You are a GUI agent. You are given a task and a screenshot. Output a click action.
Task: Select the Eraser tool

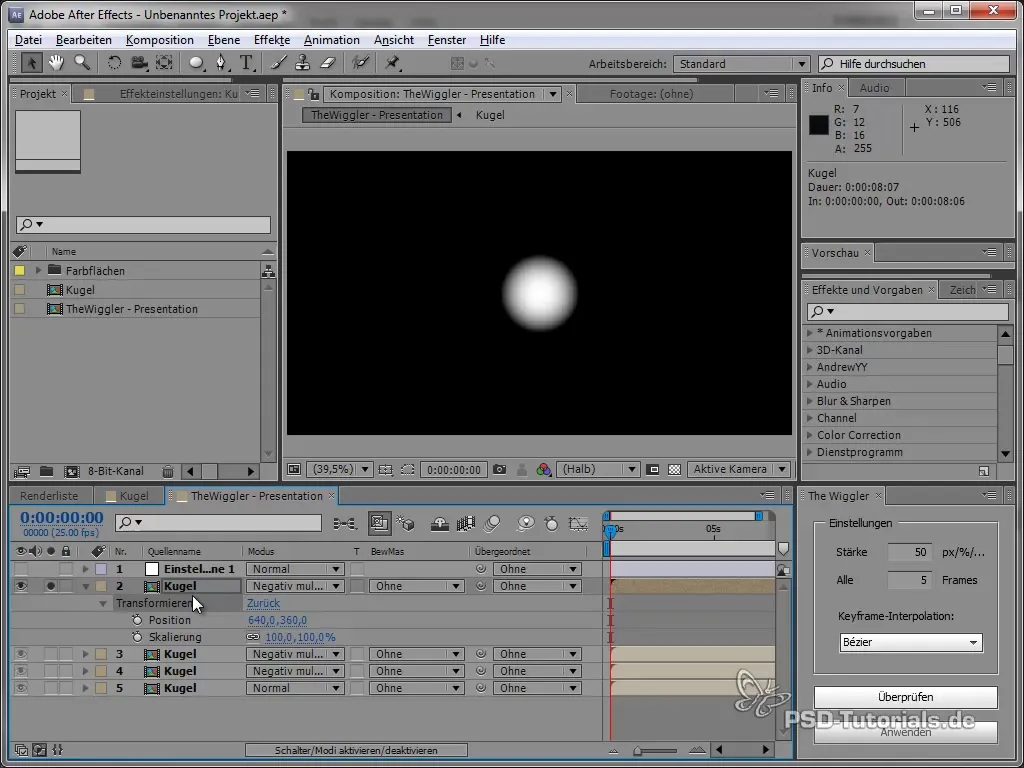click(x=328, y=63)
